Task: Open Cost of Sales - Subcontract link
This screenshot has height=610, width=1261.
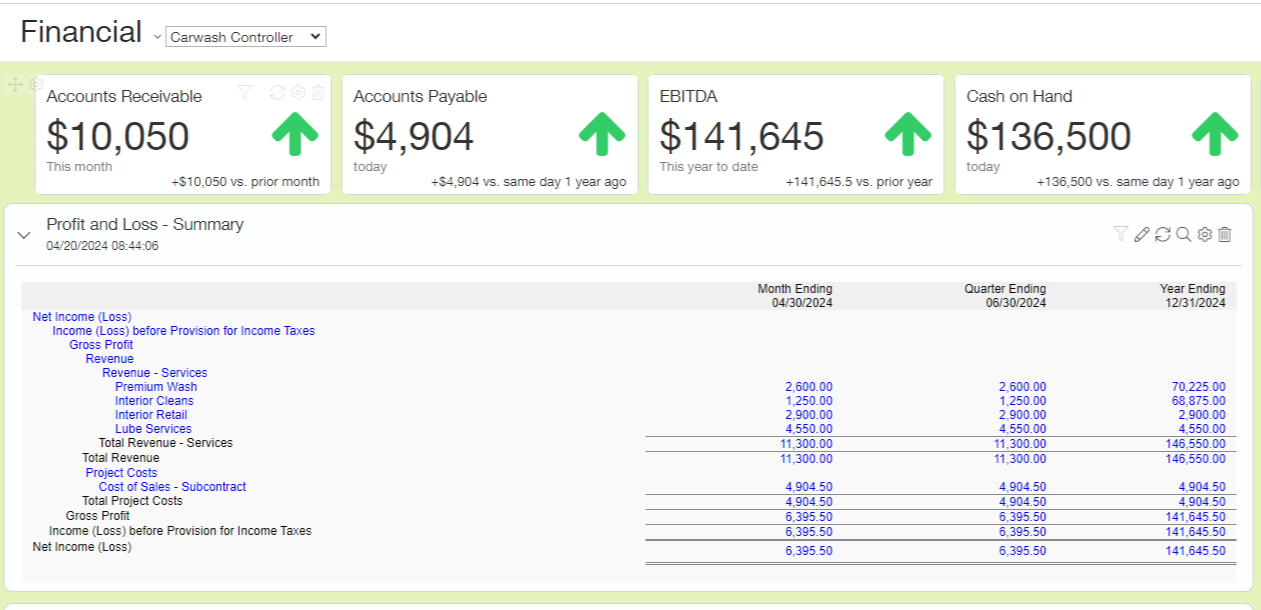Action: click(x=172, y=487)
